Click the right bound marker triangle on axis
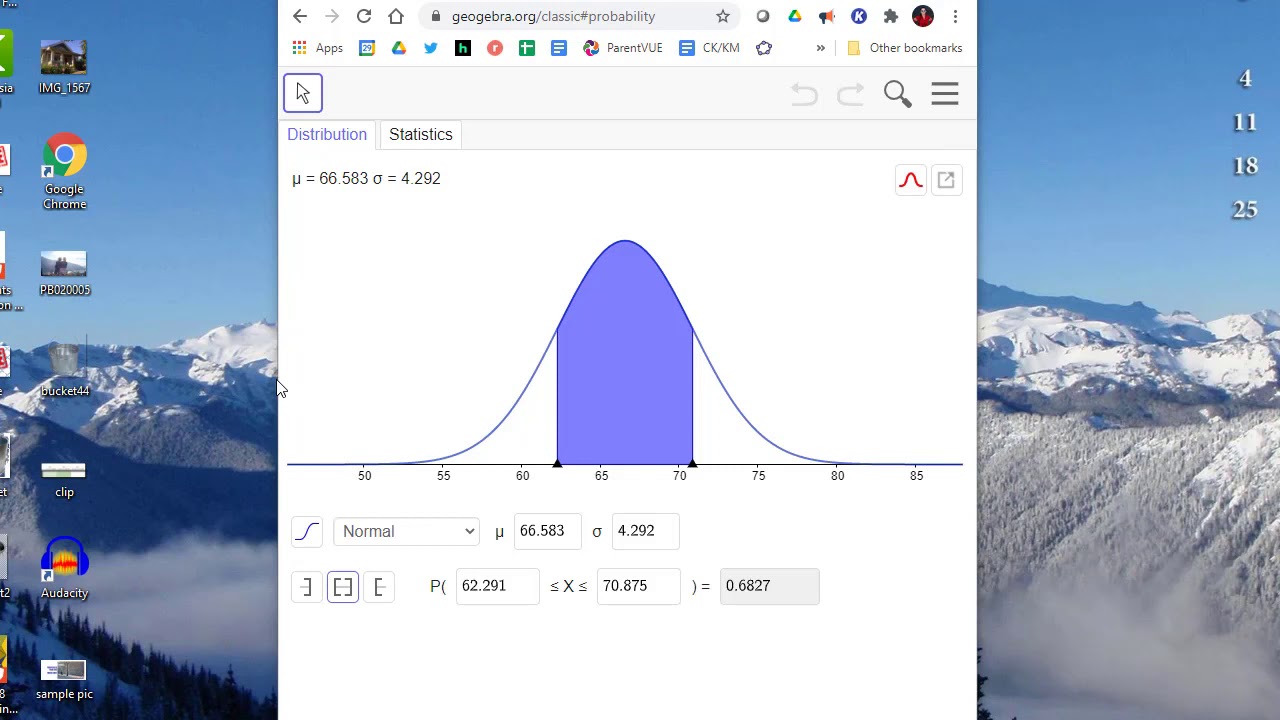Viewport: 1280px width, 720px height. click(x=692, y=463)
